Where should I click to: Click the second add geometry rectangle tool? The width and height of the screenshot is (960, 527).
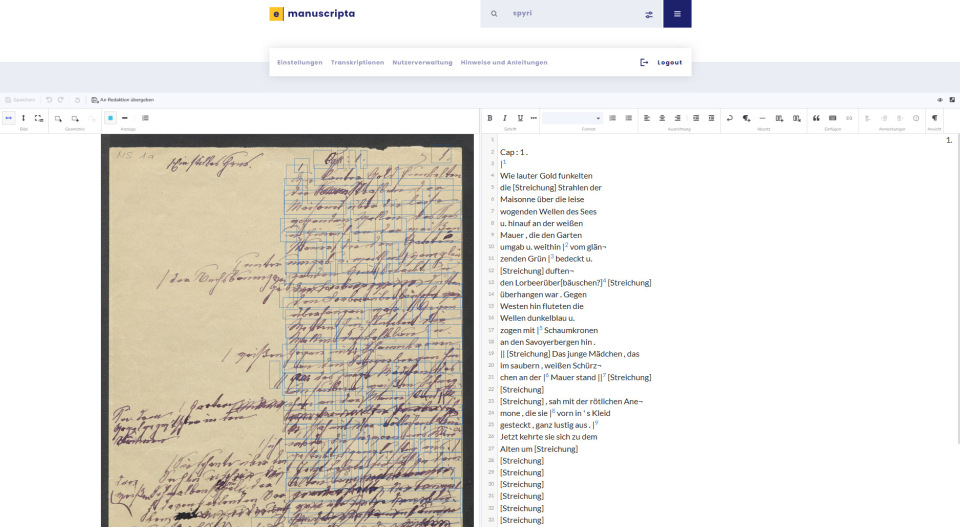pyautogui.click(x=75, y=118)
